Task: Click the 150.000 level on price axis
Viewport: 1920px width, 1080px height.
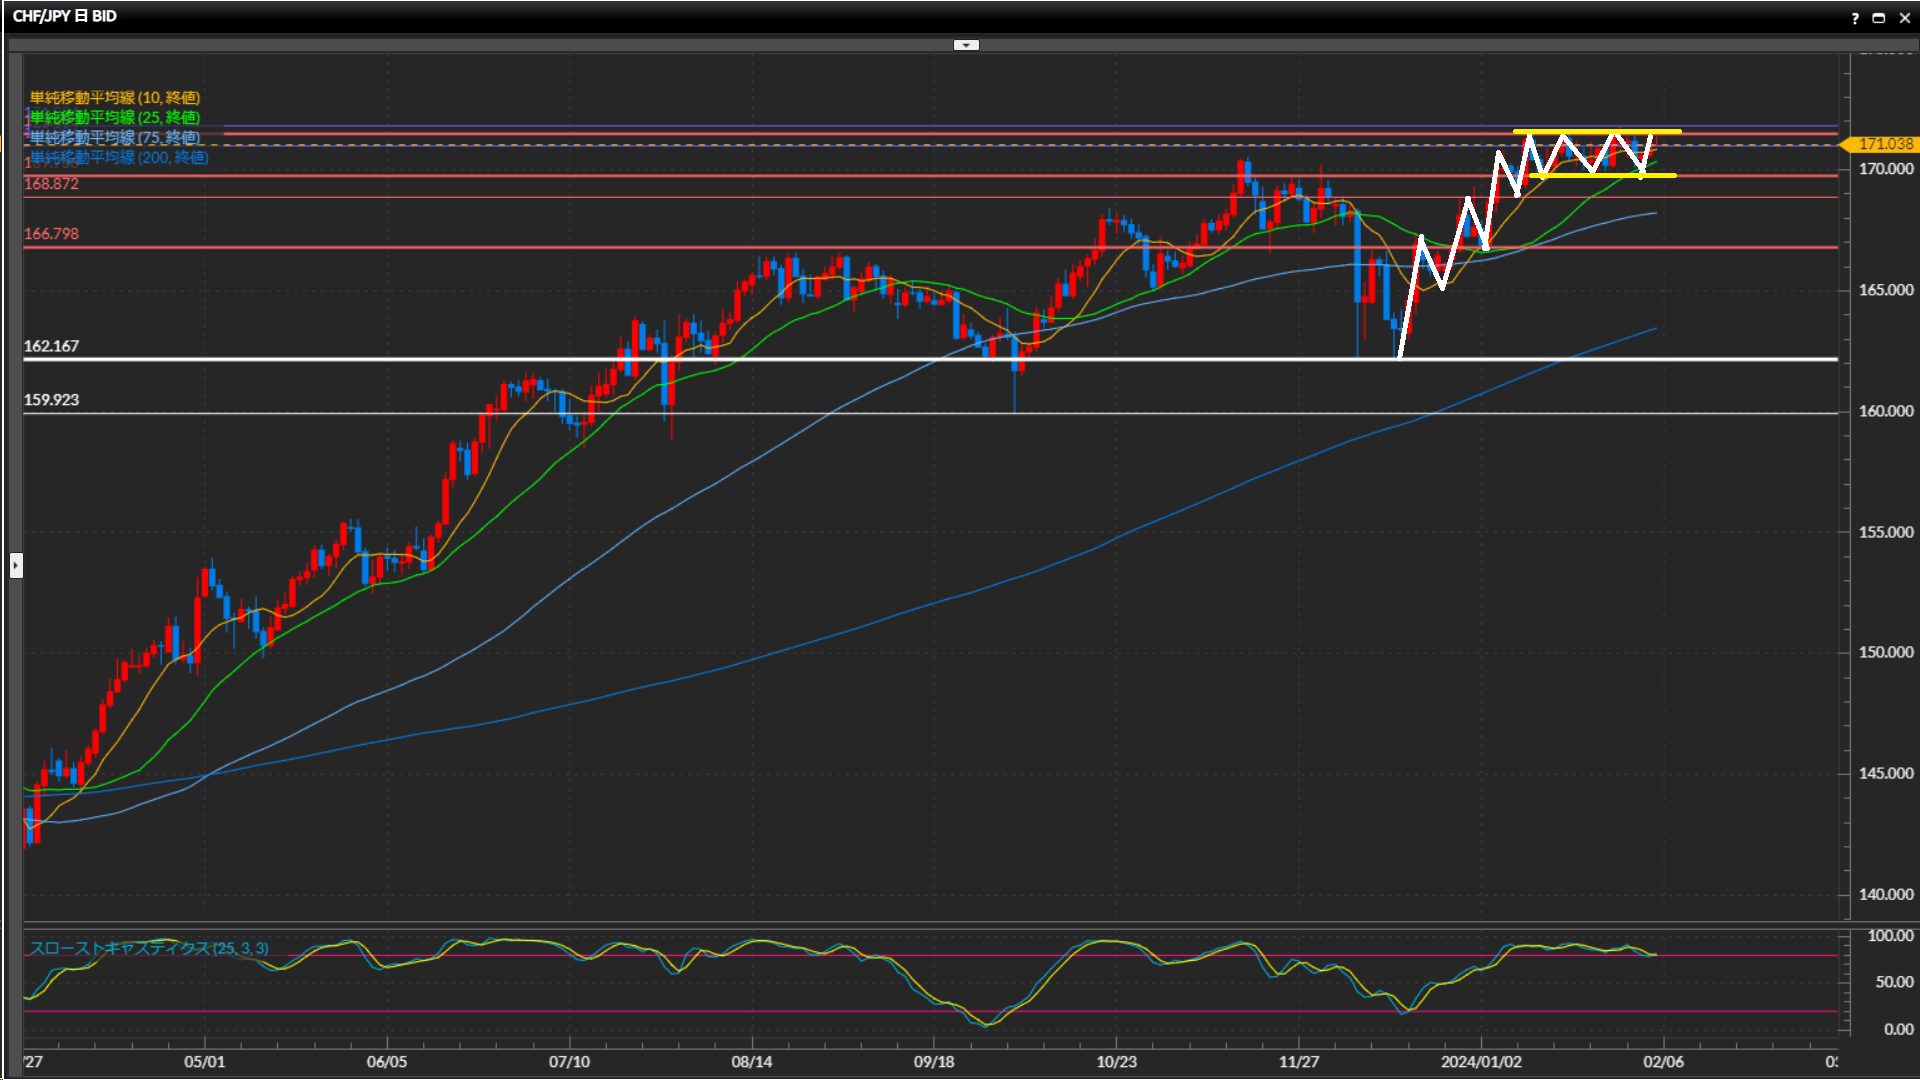Action: coord(1885,652)
